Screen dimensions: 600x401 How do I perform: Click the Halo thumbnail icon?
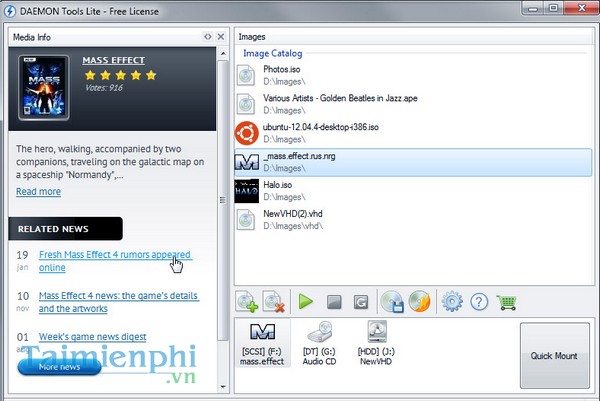pos(246,191)
